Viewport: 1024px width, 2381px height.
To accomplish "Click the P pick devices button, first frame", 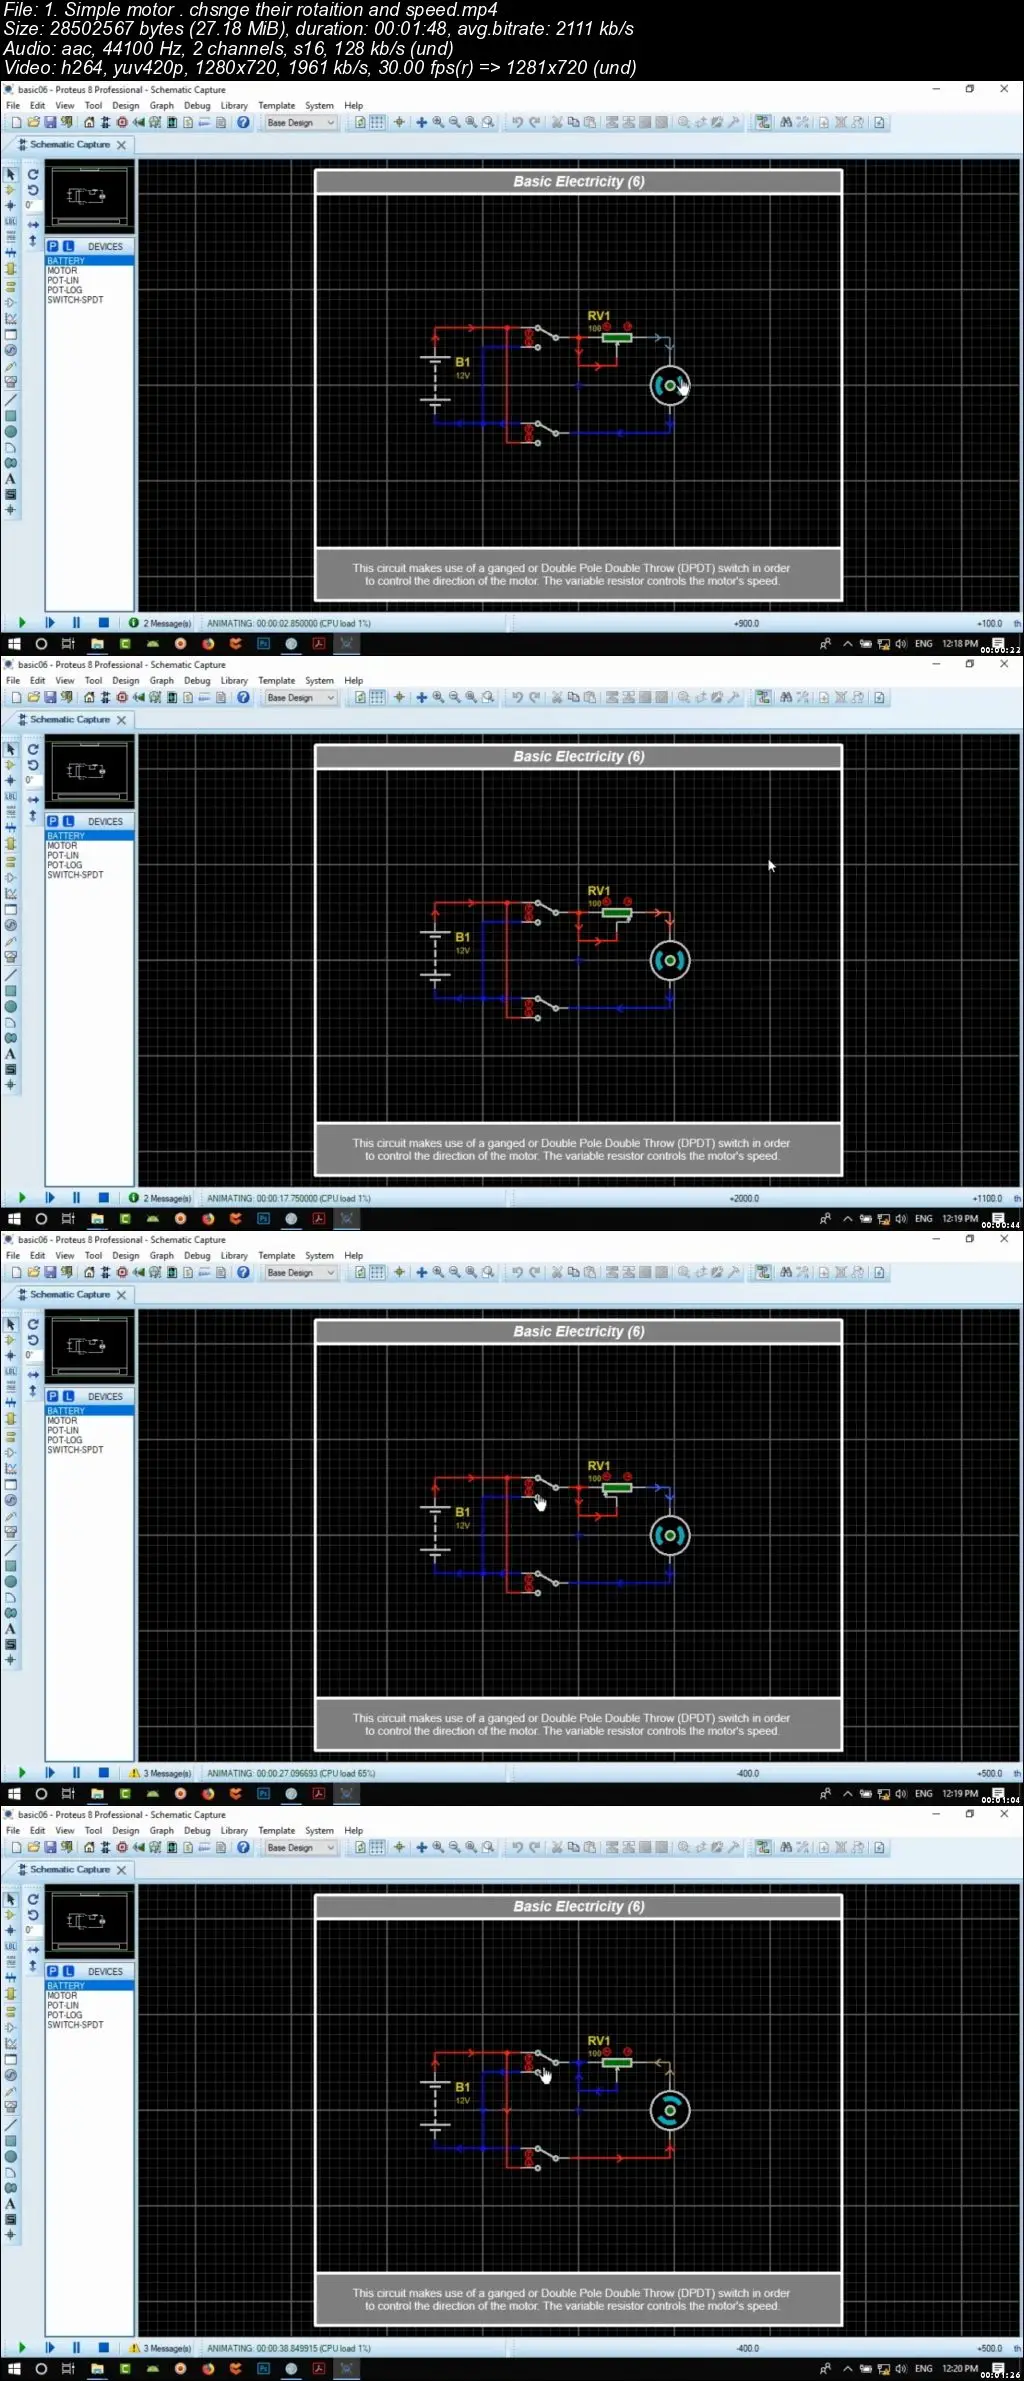I will click(x=53, y=246).
